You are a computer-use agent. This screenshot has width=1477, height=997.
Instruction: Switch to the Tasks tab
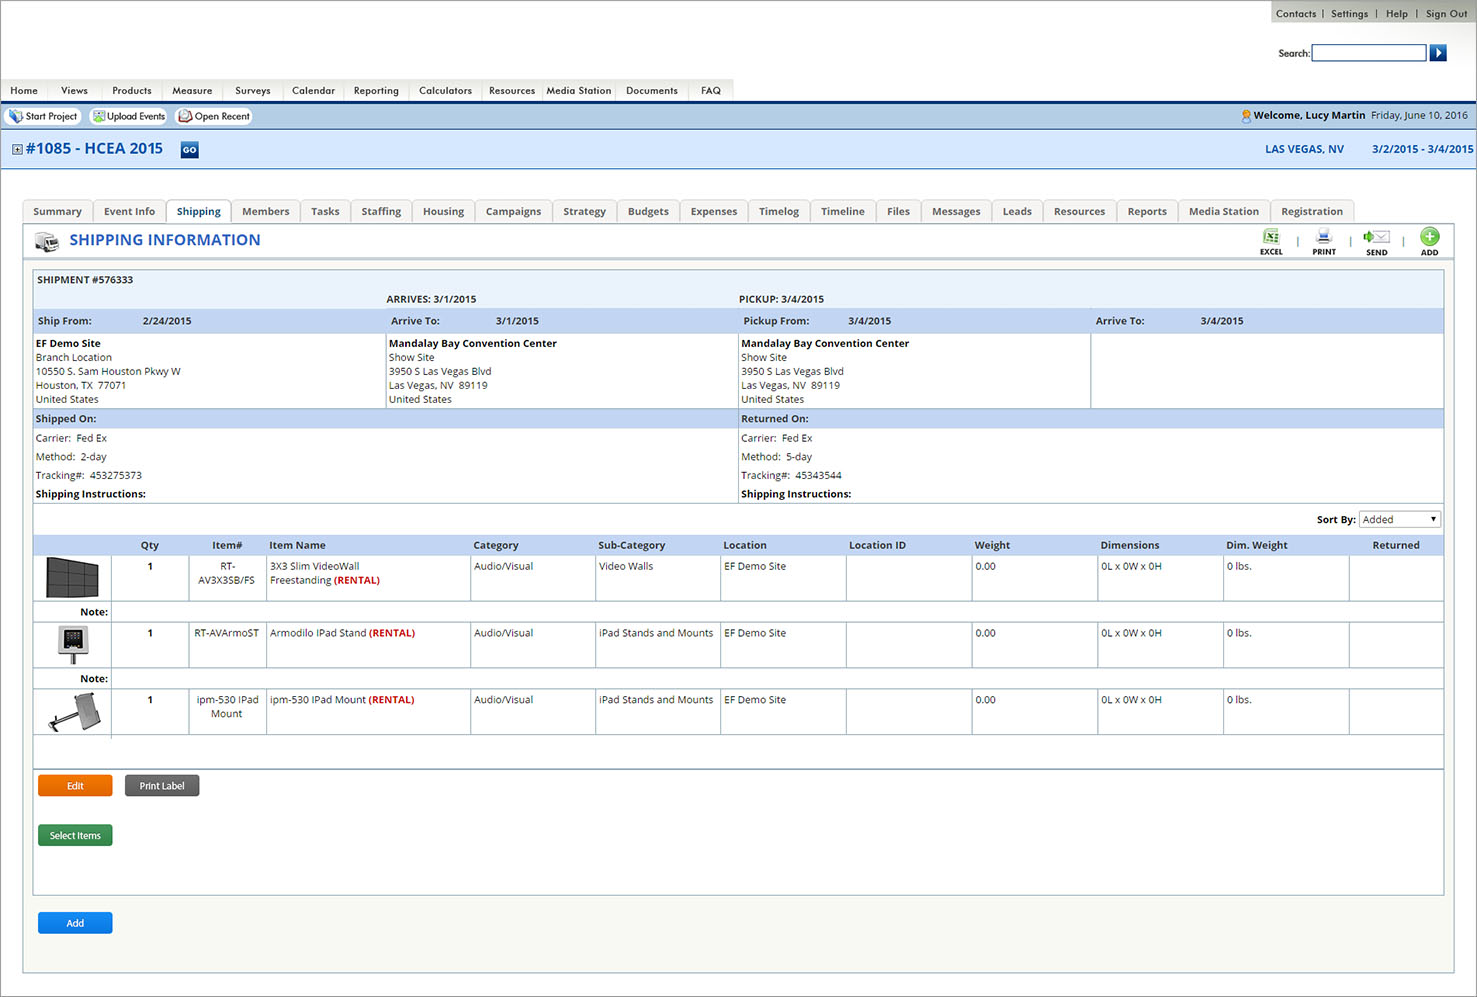[x=325, y=211]
